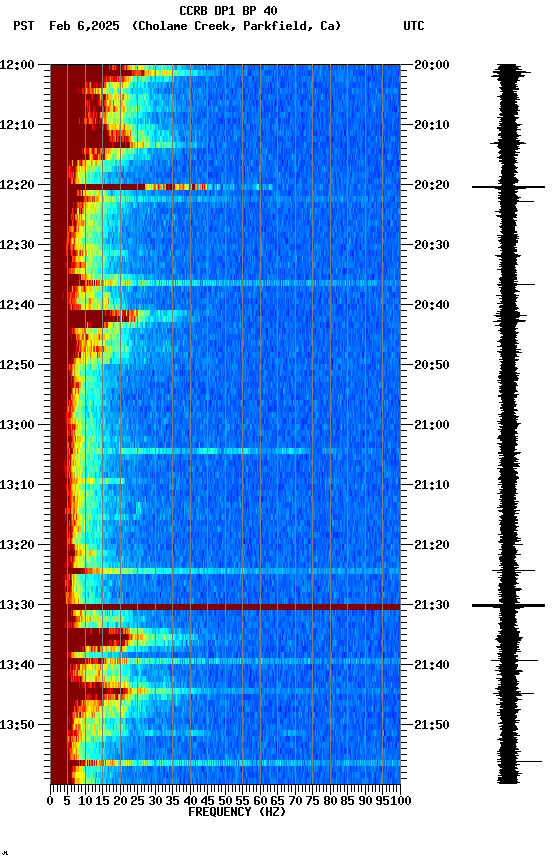Click the PST 12:30 time label
Screen dimensions: 552x864
point(17,245)
